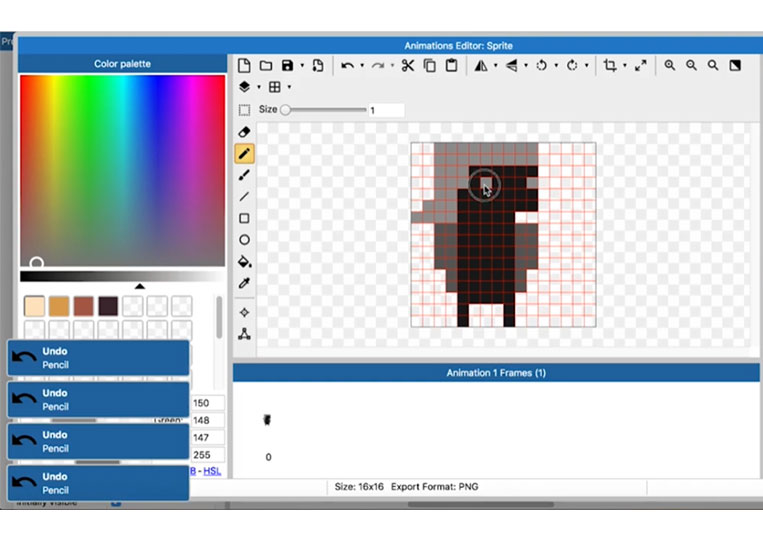
Task: Create a new sprite file
Action: (x=244, y=65)
